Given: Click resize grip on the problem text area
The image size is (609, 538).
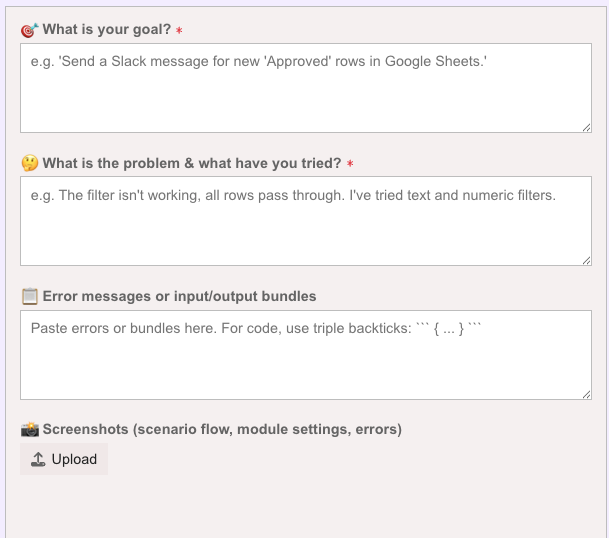Looking at the screenshot, I should point(586,259).
